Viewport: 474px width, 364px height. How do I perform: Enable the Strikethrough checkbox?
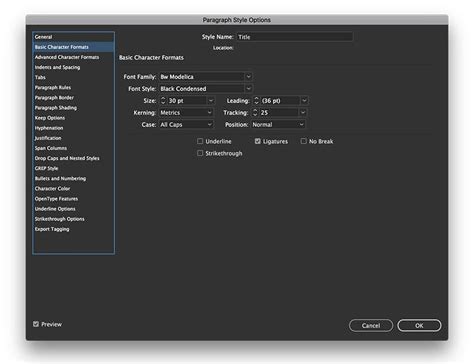point(200,153)
